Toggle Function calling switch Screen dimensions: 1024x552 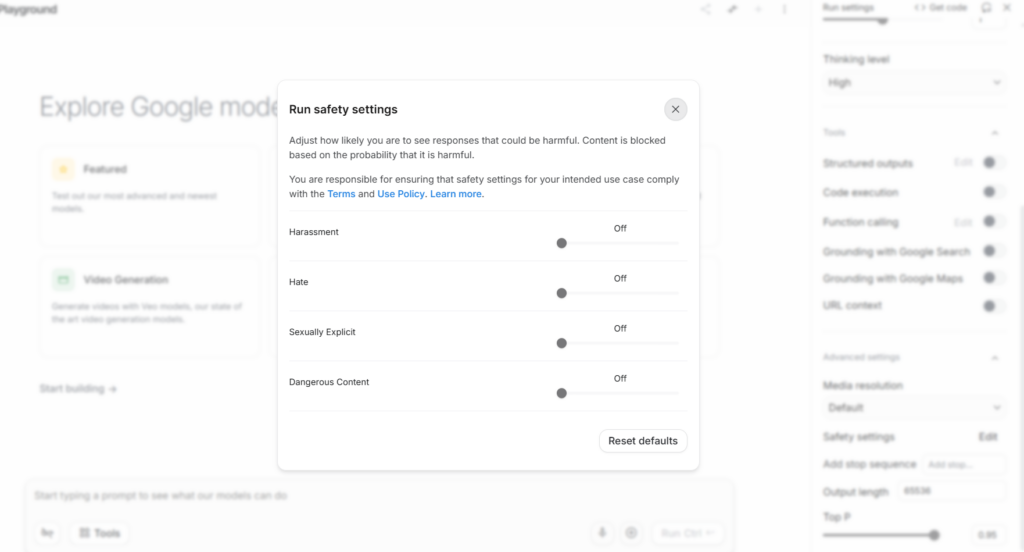pos(992,221)
